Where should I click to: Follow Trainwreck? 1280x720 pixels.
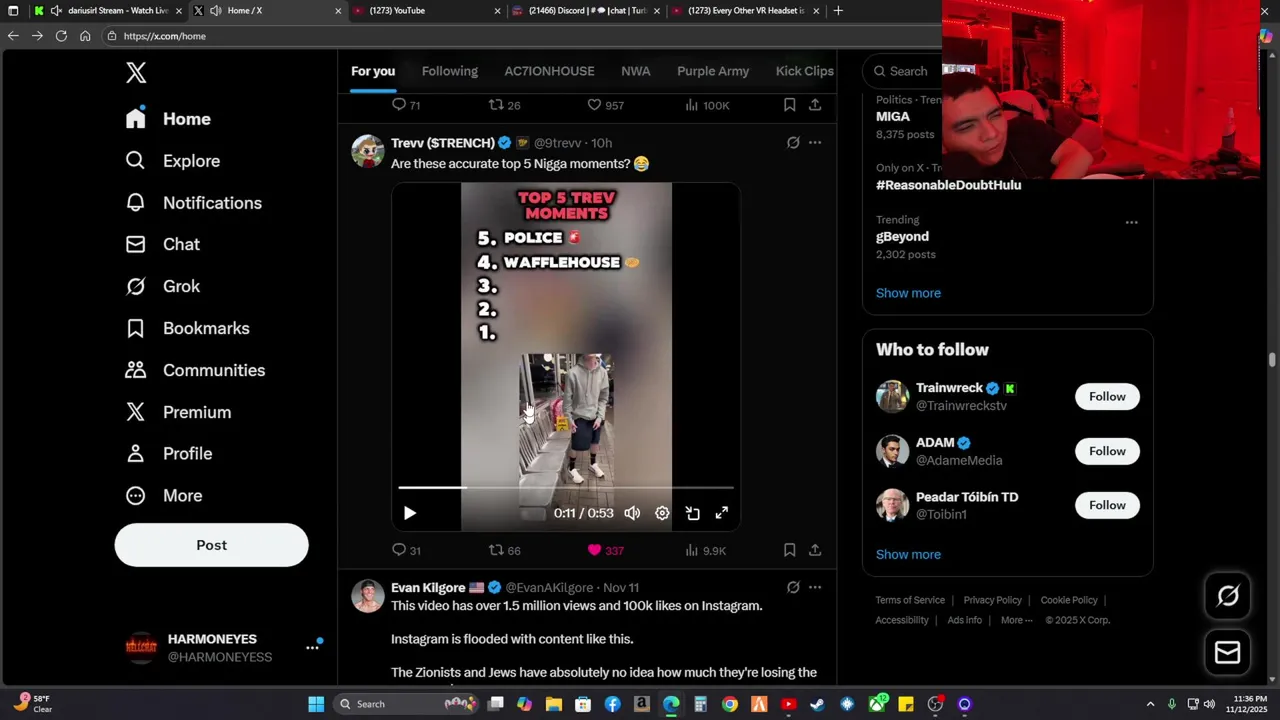pos(1107,397)
